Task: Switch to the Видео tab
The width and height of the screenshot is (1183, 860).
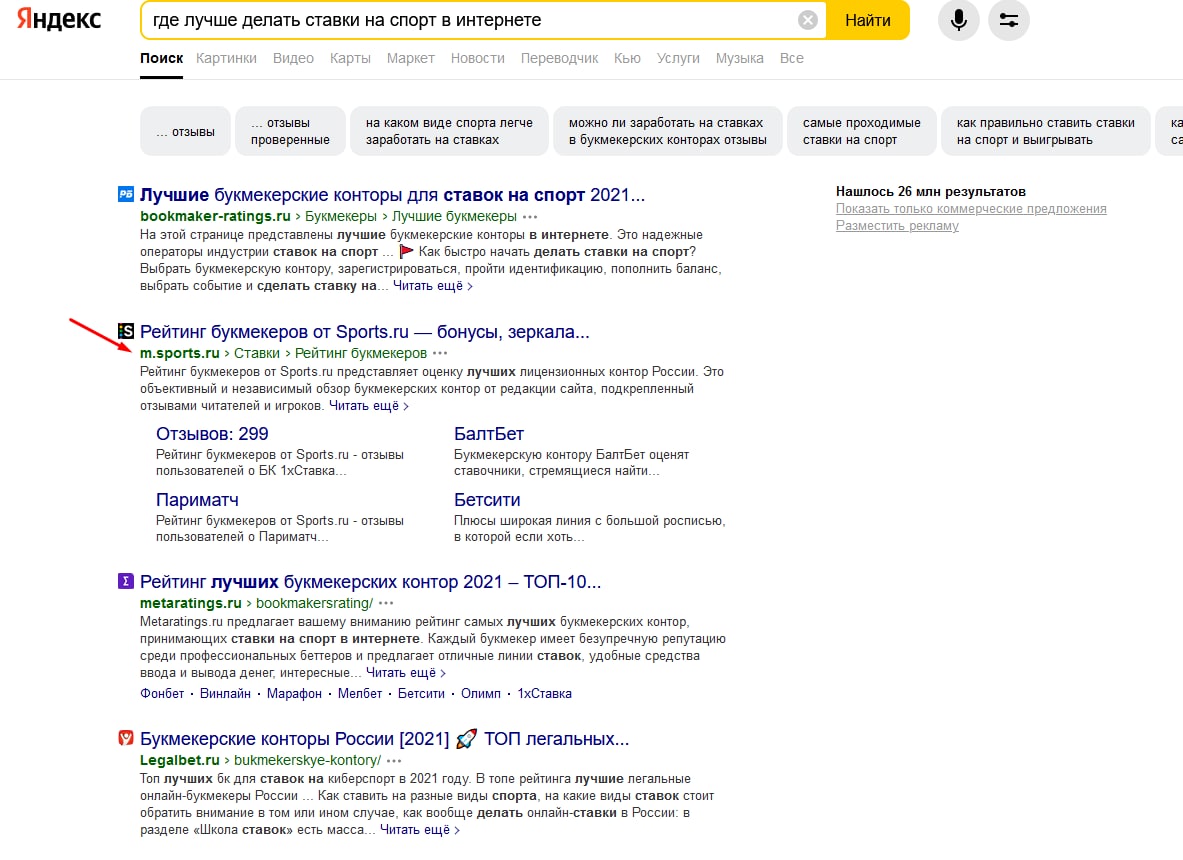Action: tap(293, 58)
